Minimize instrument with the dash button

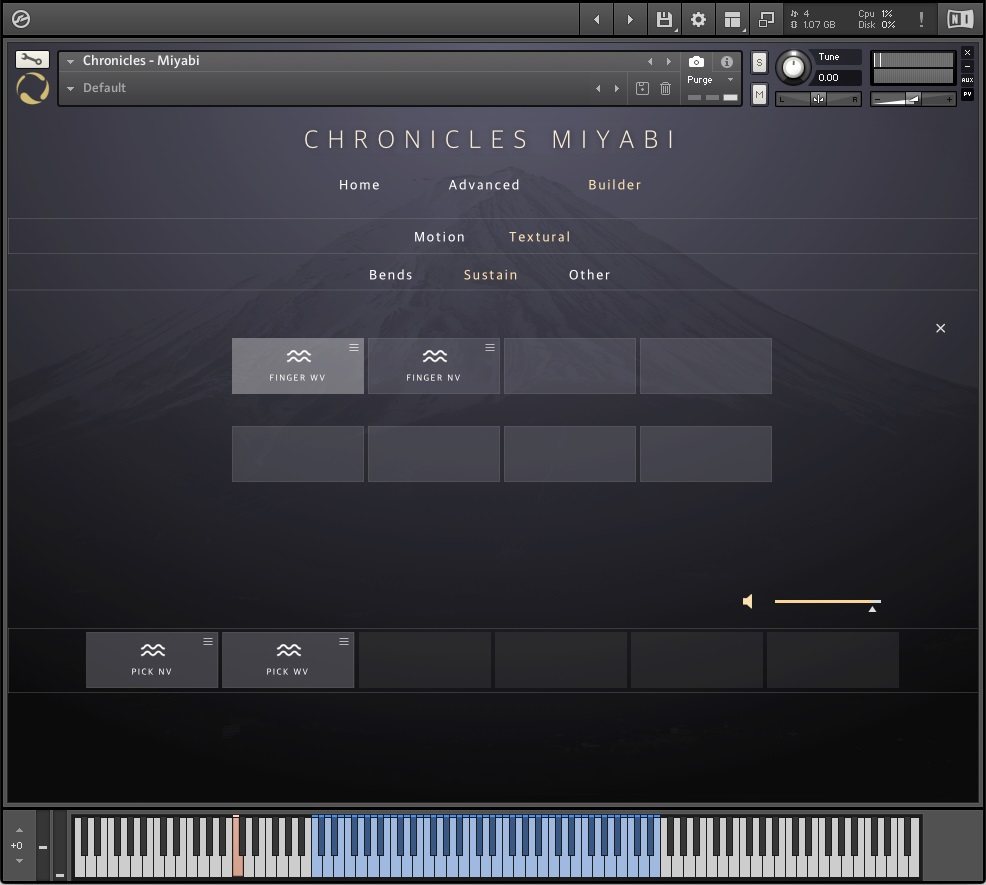[967, 66]
